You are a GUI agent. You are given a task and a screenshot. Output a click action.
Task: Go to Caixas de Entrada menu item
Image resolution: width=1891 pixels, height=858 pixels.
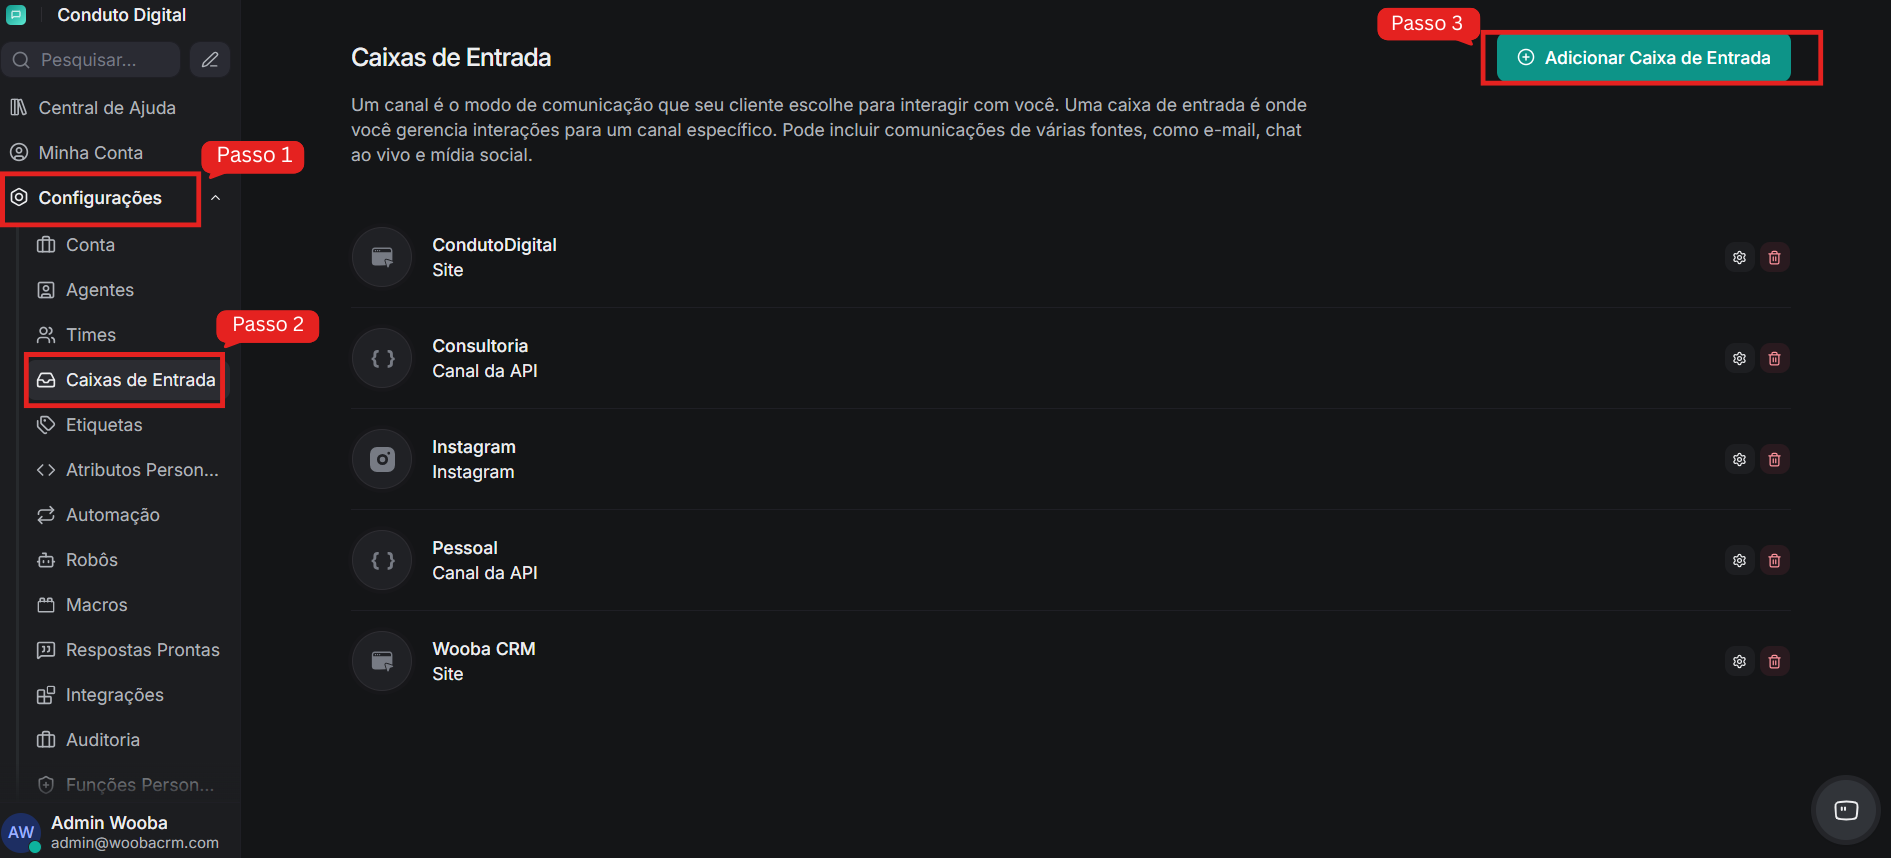click(140, 380)
